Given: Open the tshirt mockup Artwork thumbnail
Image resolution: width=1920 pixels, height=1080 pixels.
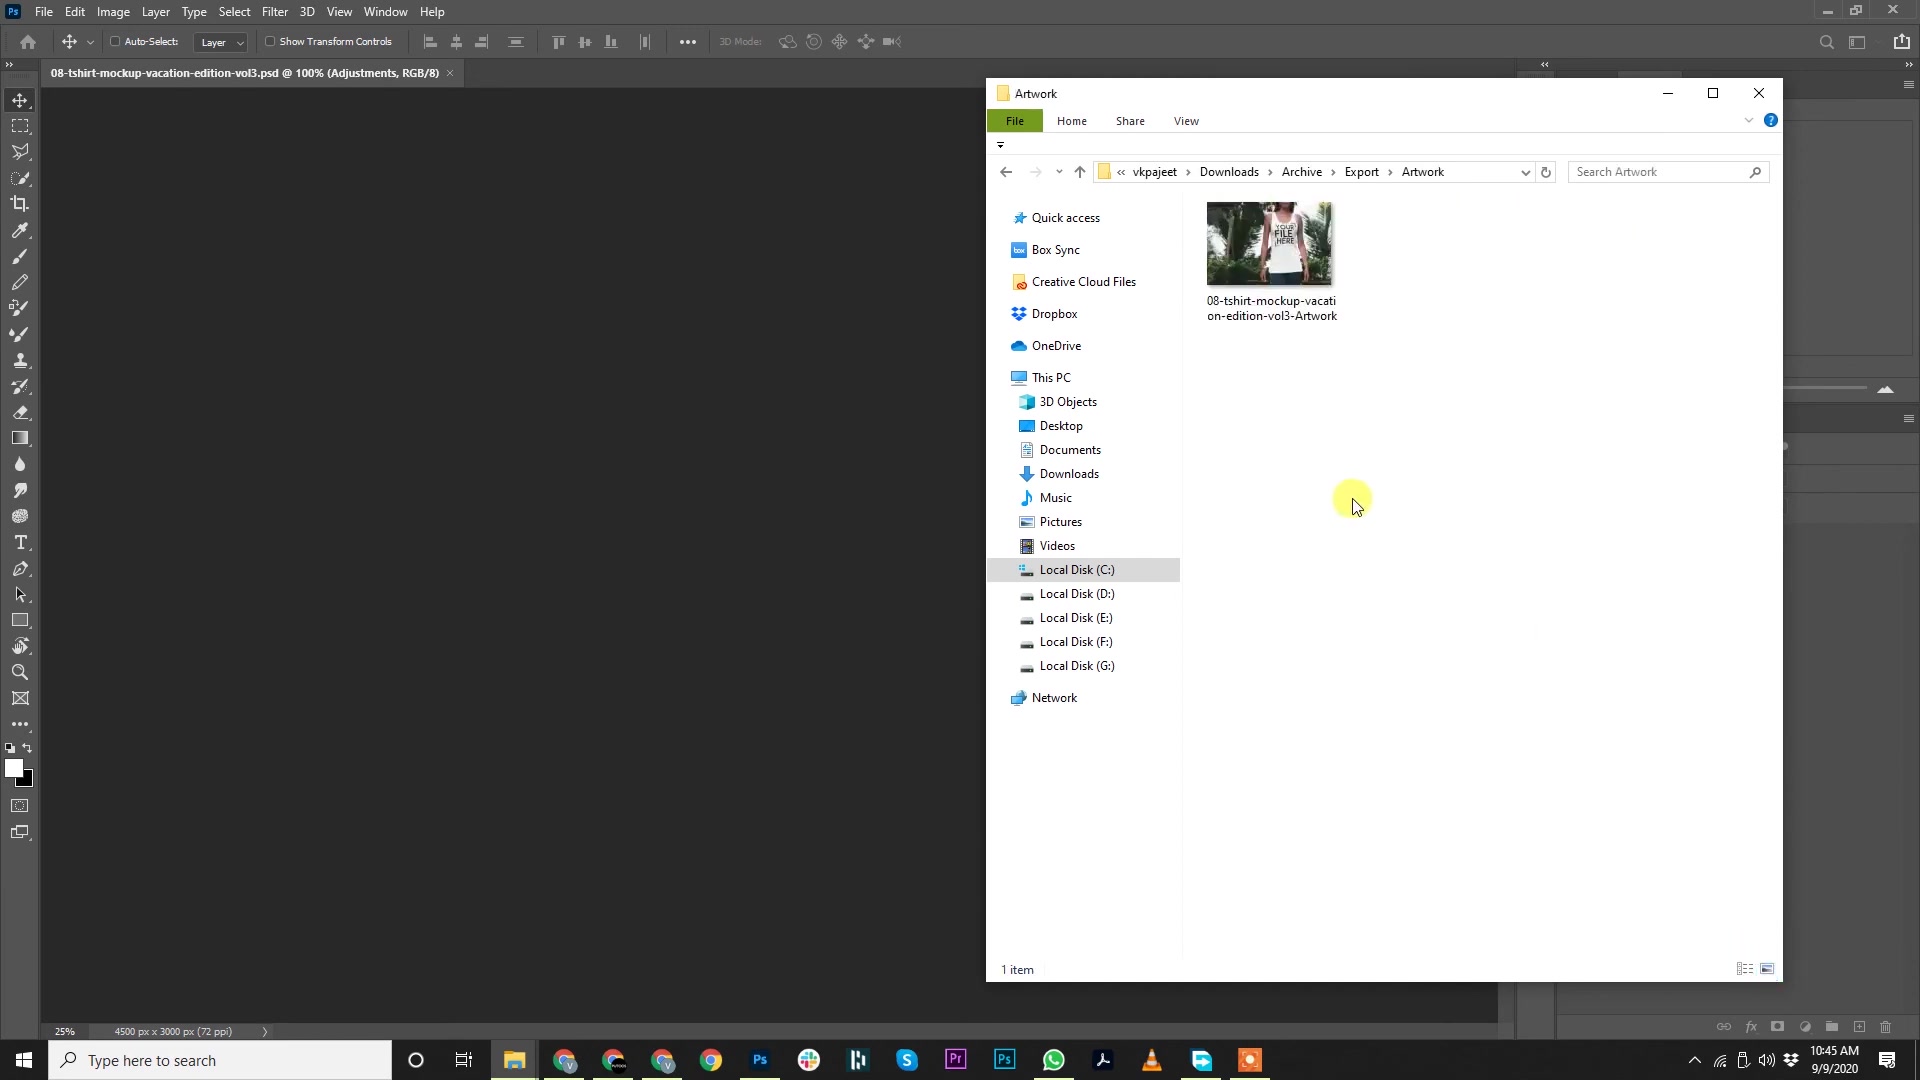Looking at the screenshot, I should point(1268,243).
